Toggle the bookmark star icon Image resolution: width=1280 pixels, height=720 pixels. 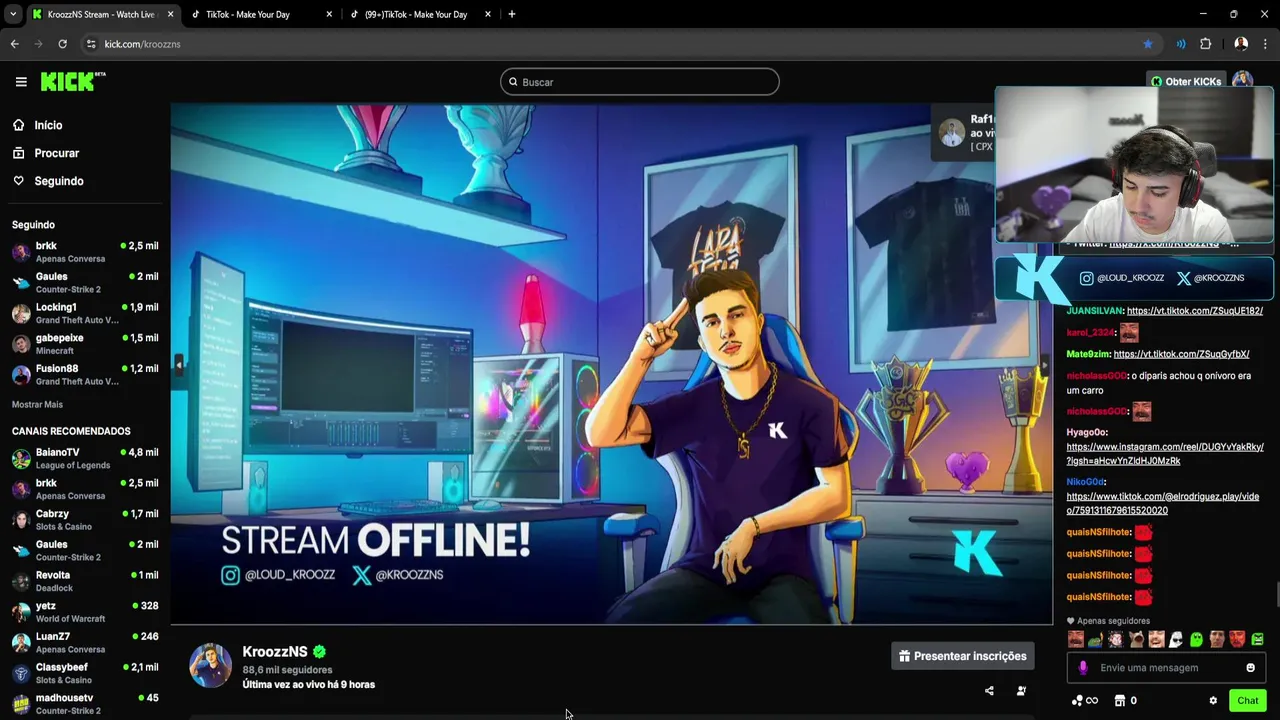pos(1147,44)
